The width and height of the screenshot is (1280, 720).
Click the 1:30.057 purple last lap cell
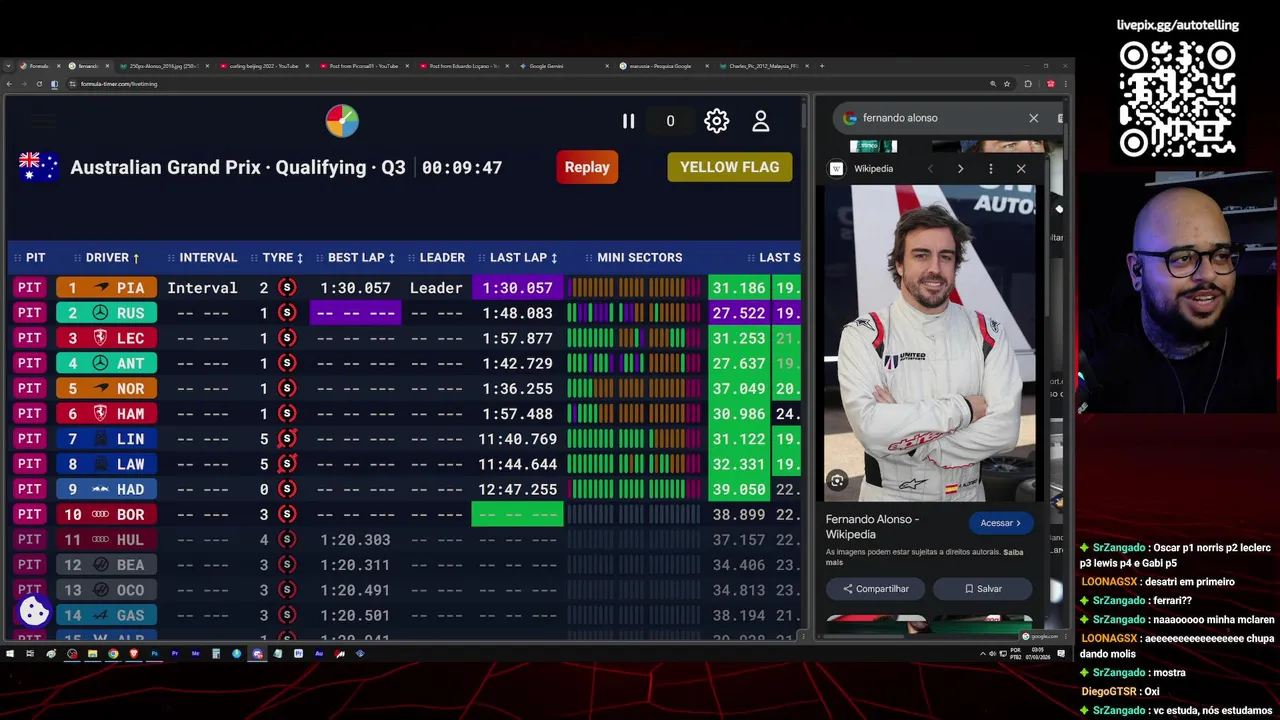(517, 288)
